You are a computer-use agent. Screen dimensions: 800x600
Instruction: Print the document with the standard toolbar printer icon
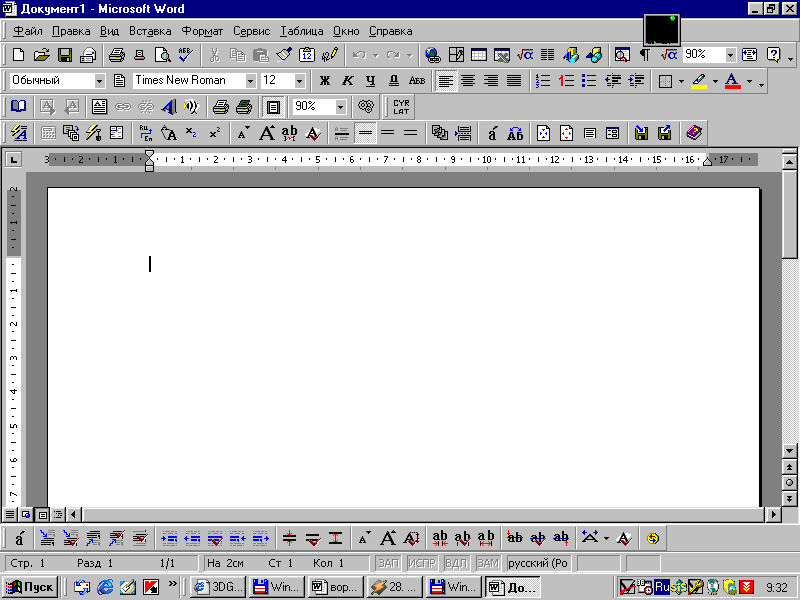(x=117, y=55)
